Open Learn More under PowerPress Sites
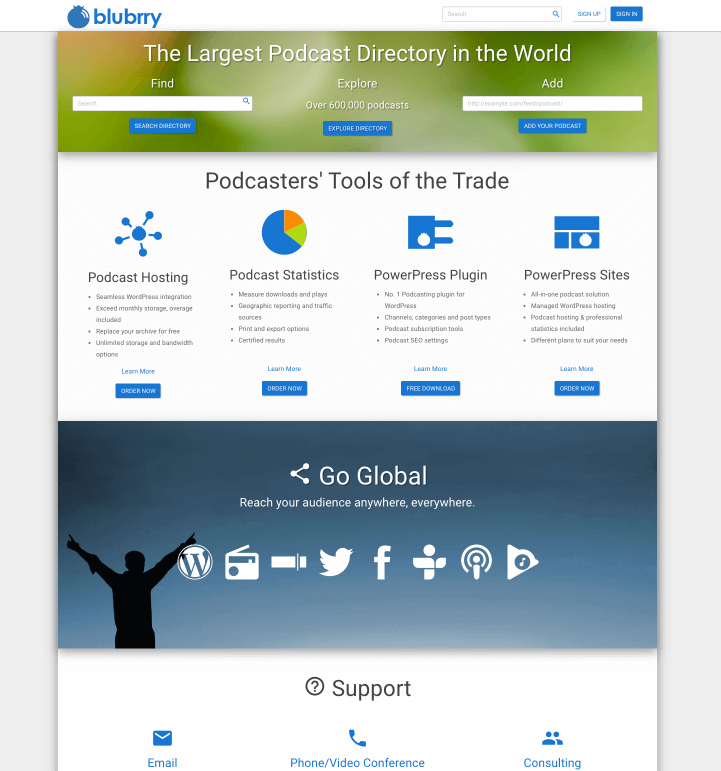The width and height of the screenshot is (721, 771). (576, 369)
